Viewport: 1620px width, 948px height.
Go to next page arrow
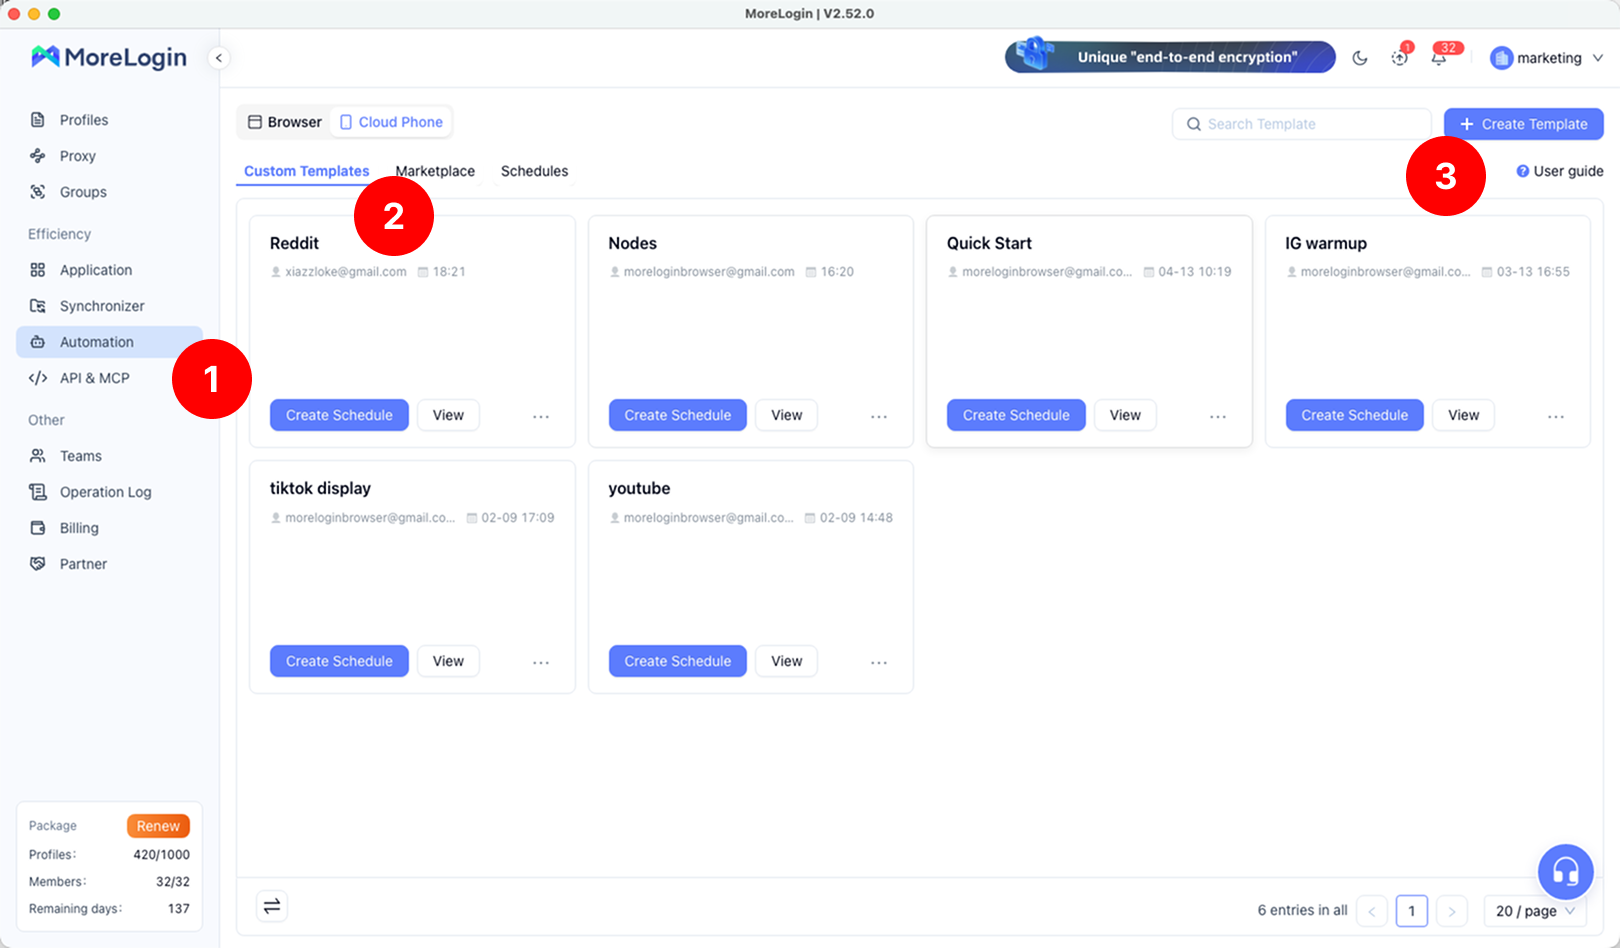pyautogui.click(x=1452, y=911)
